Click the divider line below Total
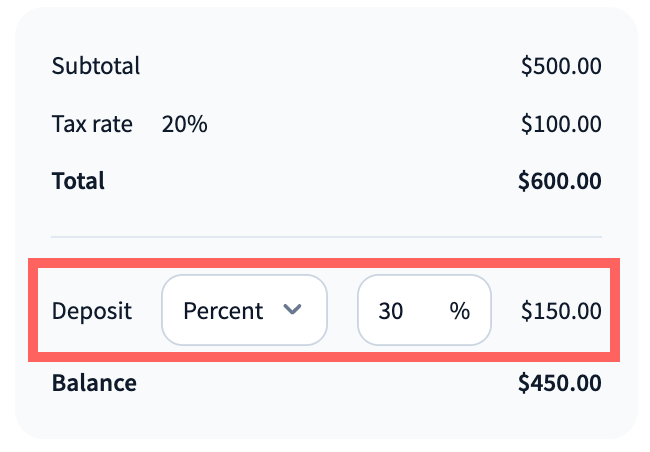650x452 pixels. [326, 237]
